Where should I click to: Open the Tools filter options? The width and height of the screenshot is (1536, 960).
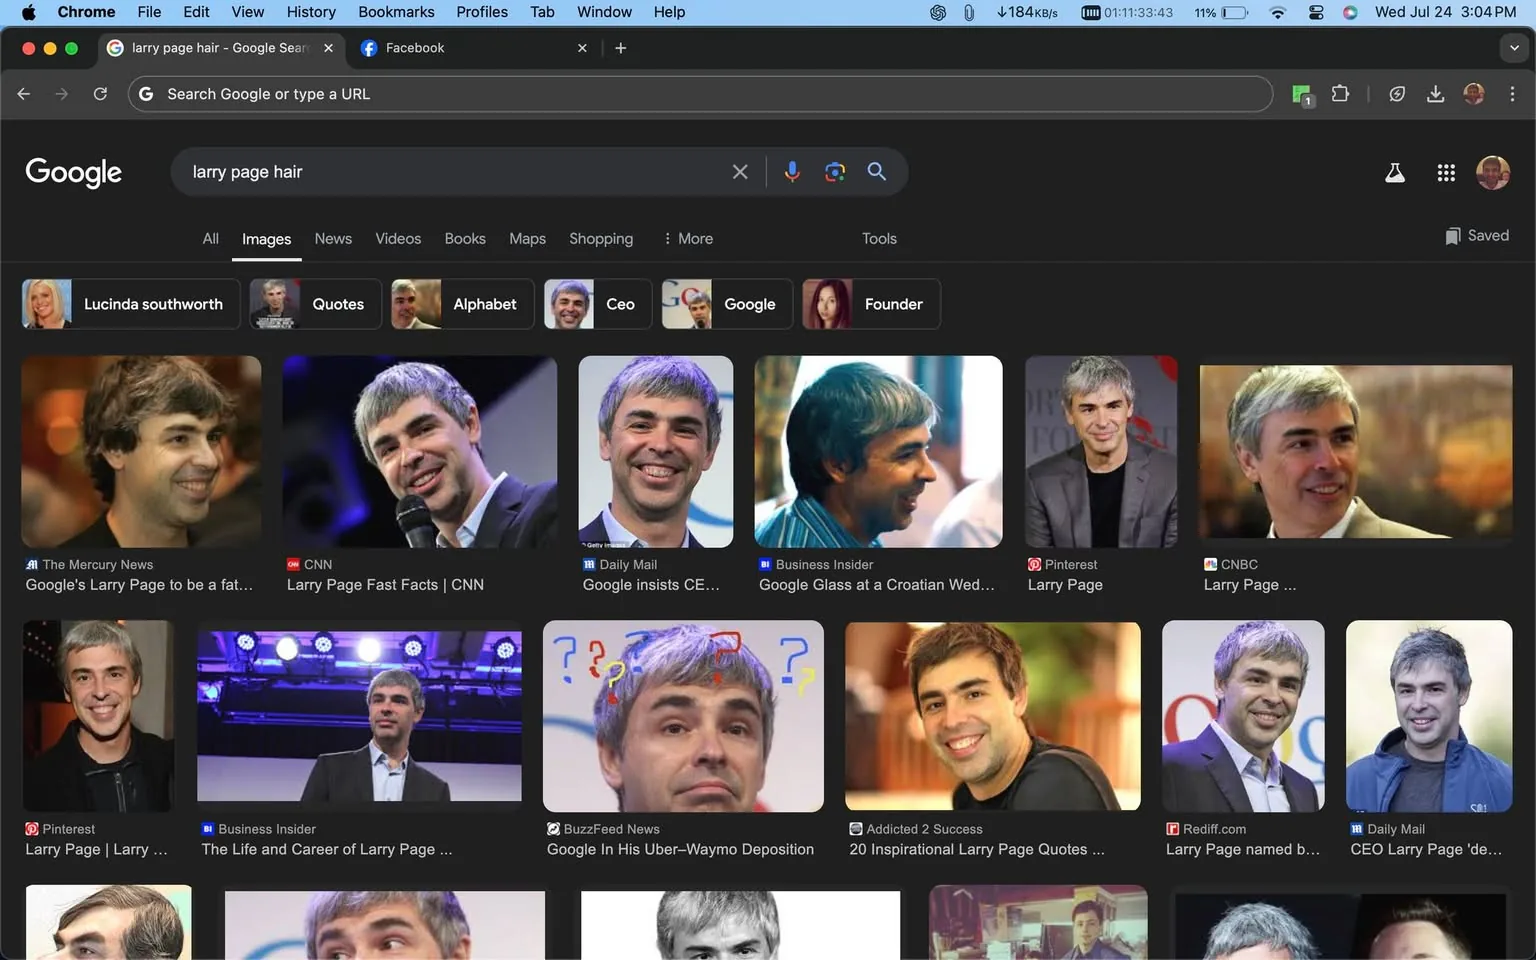pyautogui.click(x=878, y=238)
